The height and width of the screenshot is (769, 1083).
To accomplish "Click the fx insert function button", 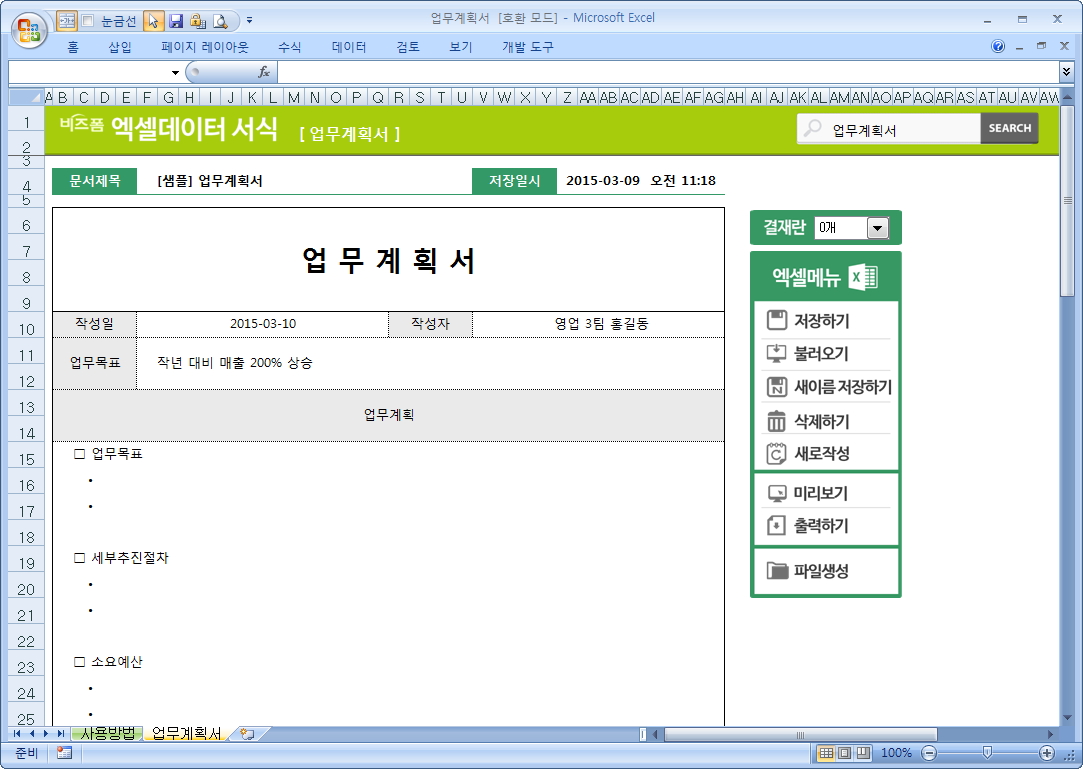I will click(264, 72).
